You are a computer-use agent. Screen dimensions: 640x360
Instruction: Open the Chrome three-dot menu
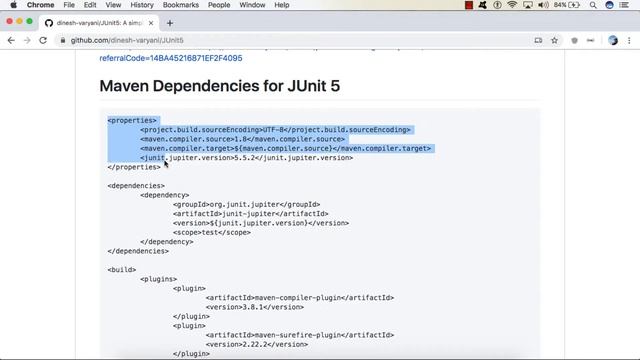pos(629,40)
